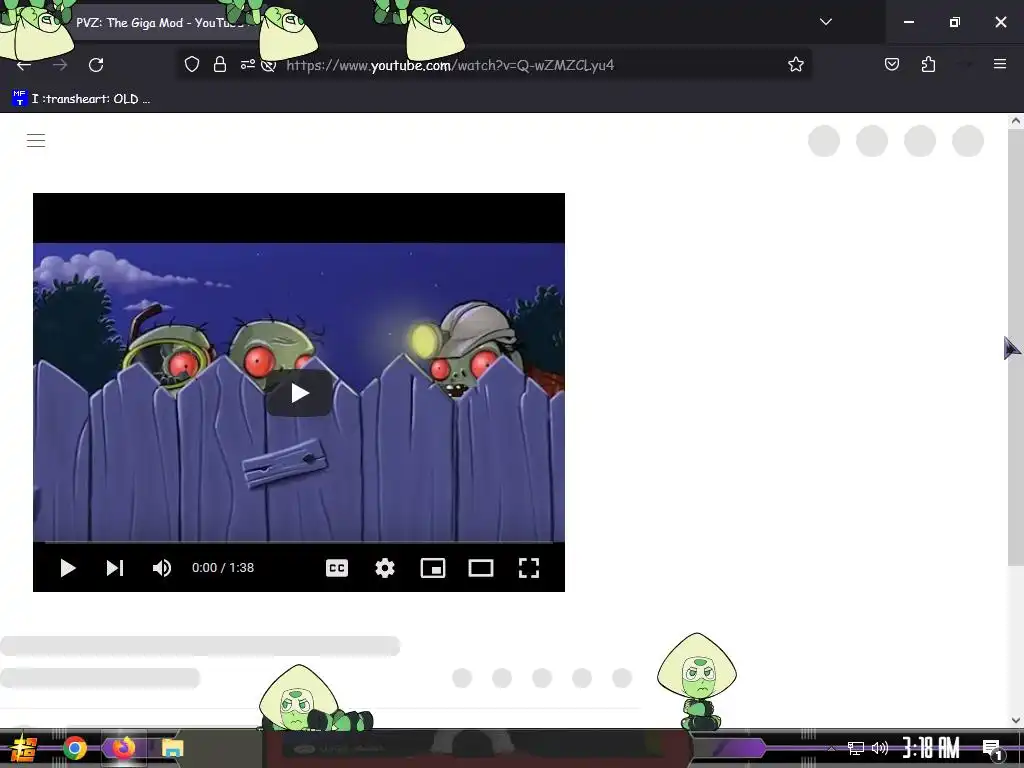Open network tray icon
Screen dimensions: 1024x768
(x=856, y=748)
